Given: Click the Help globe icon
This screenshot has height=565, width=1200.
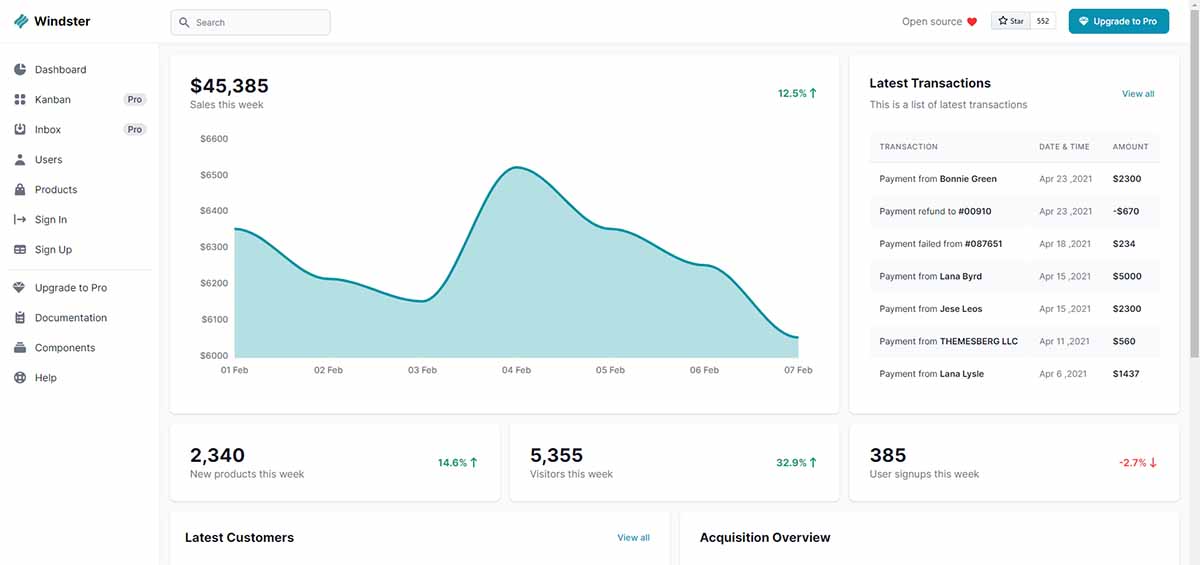Looking at the screenshot, I should (x=20, y=378).
